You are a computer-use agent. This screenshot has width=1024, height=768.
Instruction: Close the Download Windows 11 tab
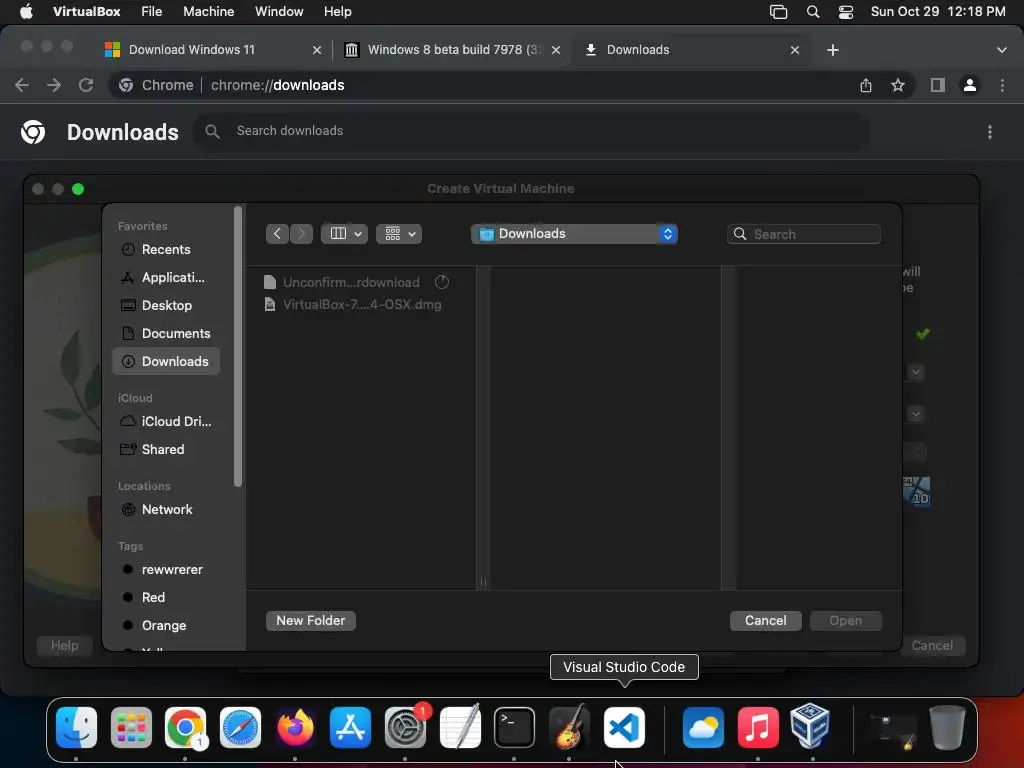(317, 50)
